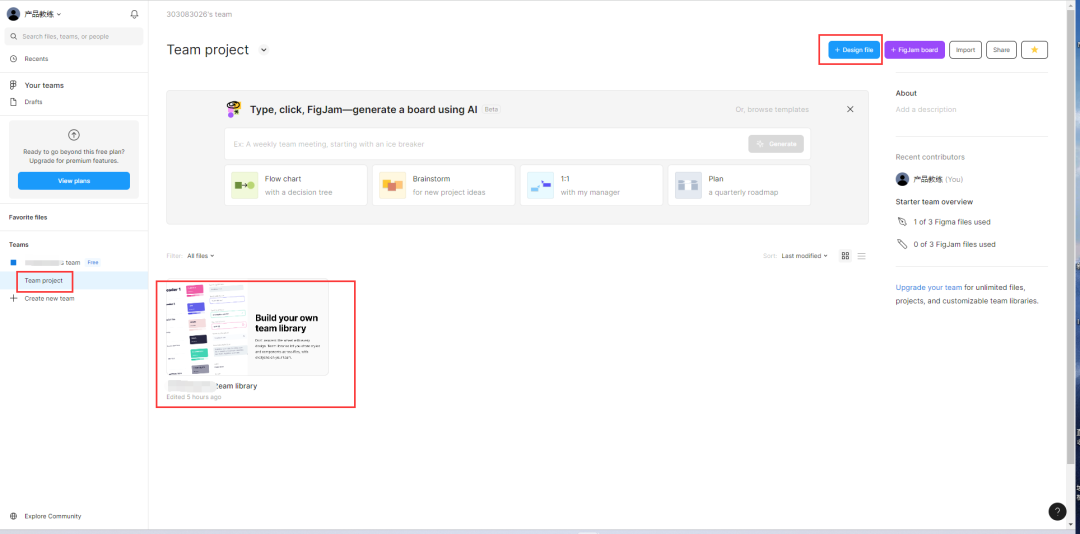Select the team entry with Free badge
Image resolution: width=1080 pixels, height=534 pixels.
pyautogui.click(x=74, y=263)
